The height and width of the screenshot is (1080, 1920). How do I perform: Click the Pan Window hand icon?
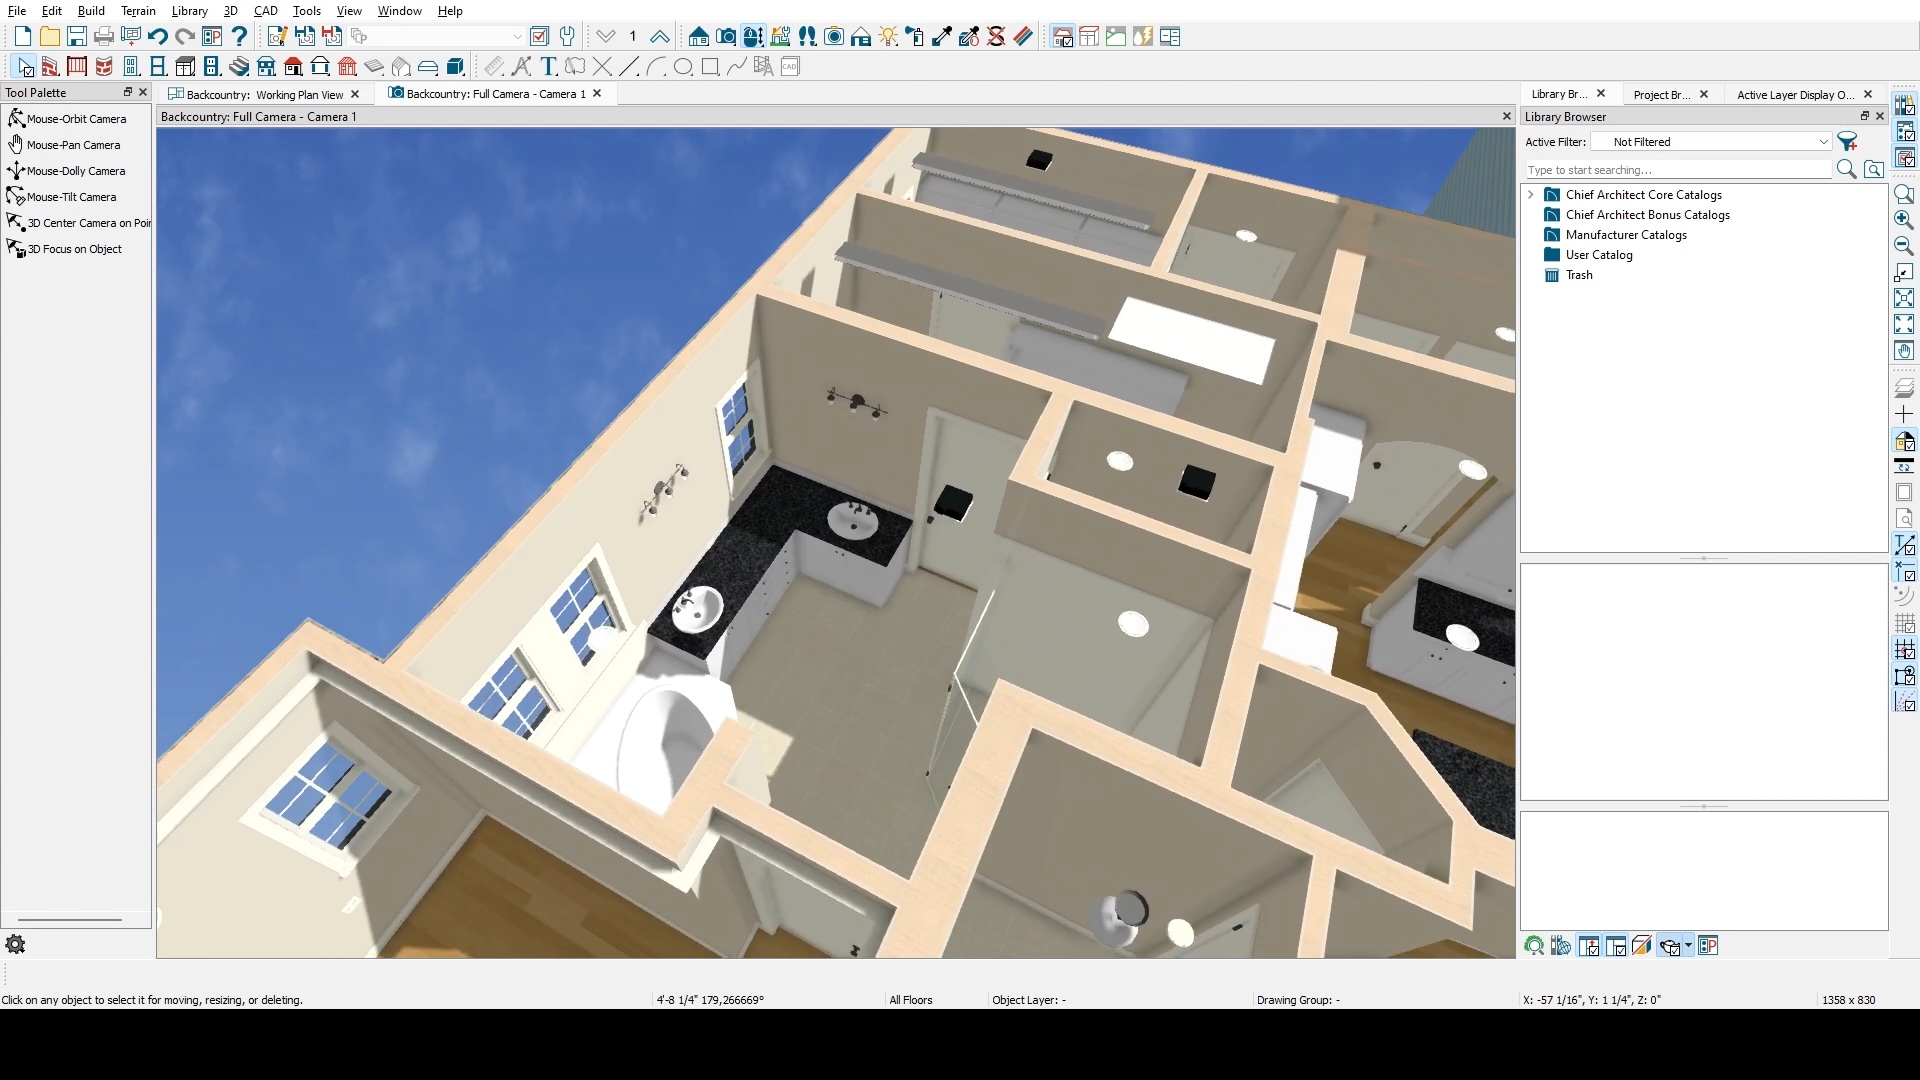1904,351
